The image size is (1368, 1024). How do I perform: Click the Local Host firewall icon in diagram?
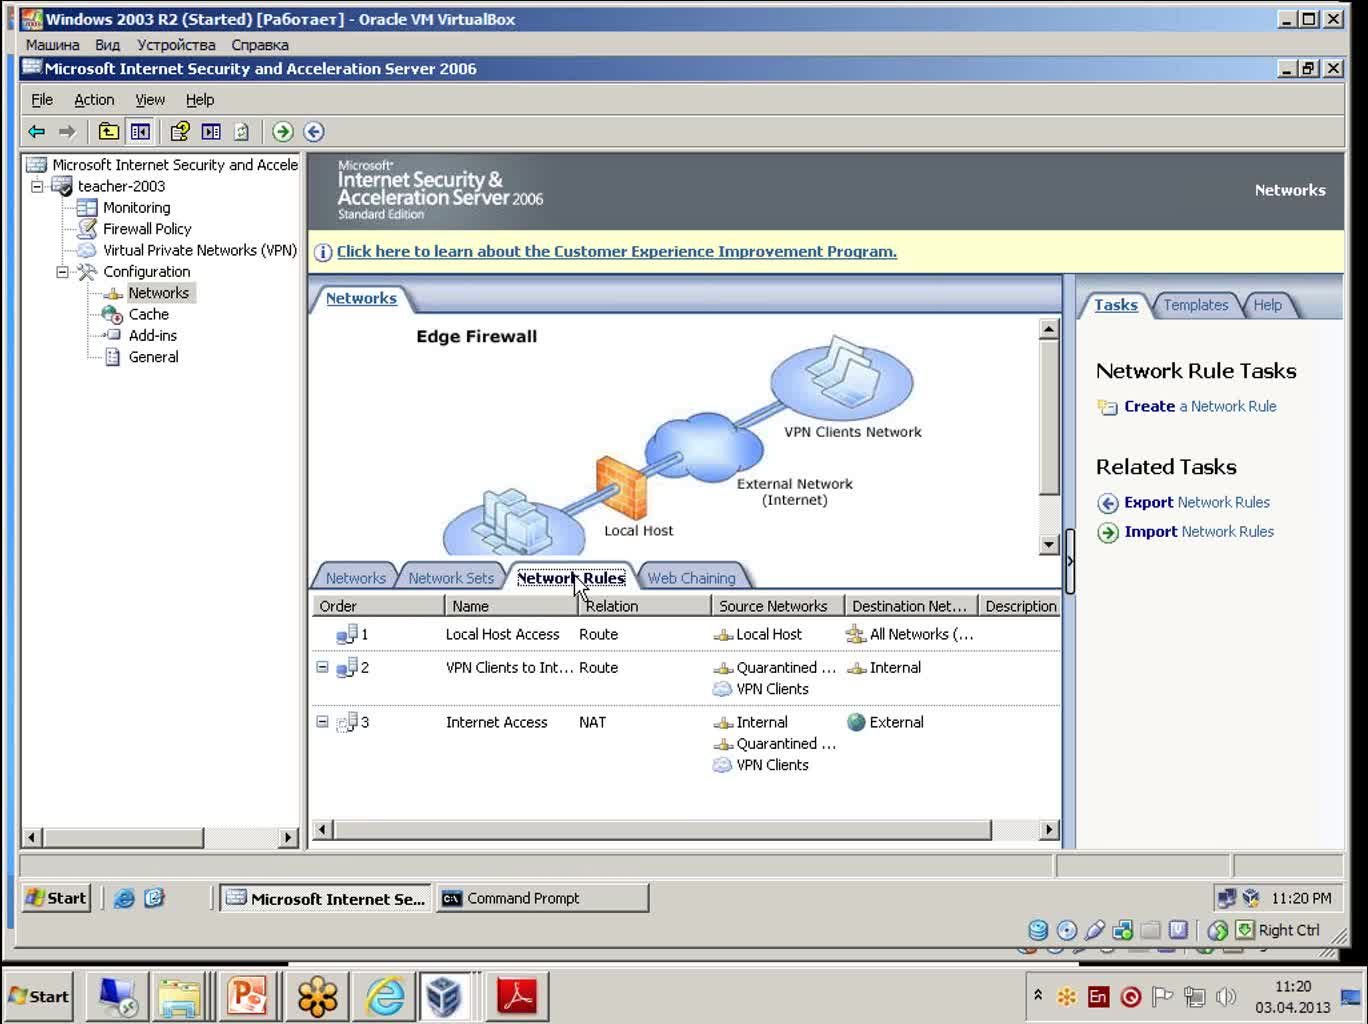pyautogui.click(x=621, y=487)
